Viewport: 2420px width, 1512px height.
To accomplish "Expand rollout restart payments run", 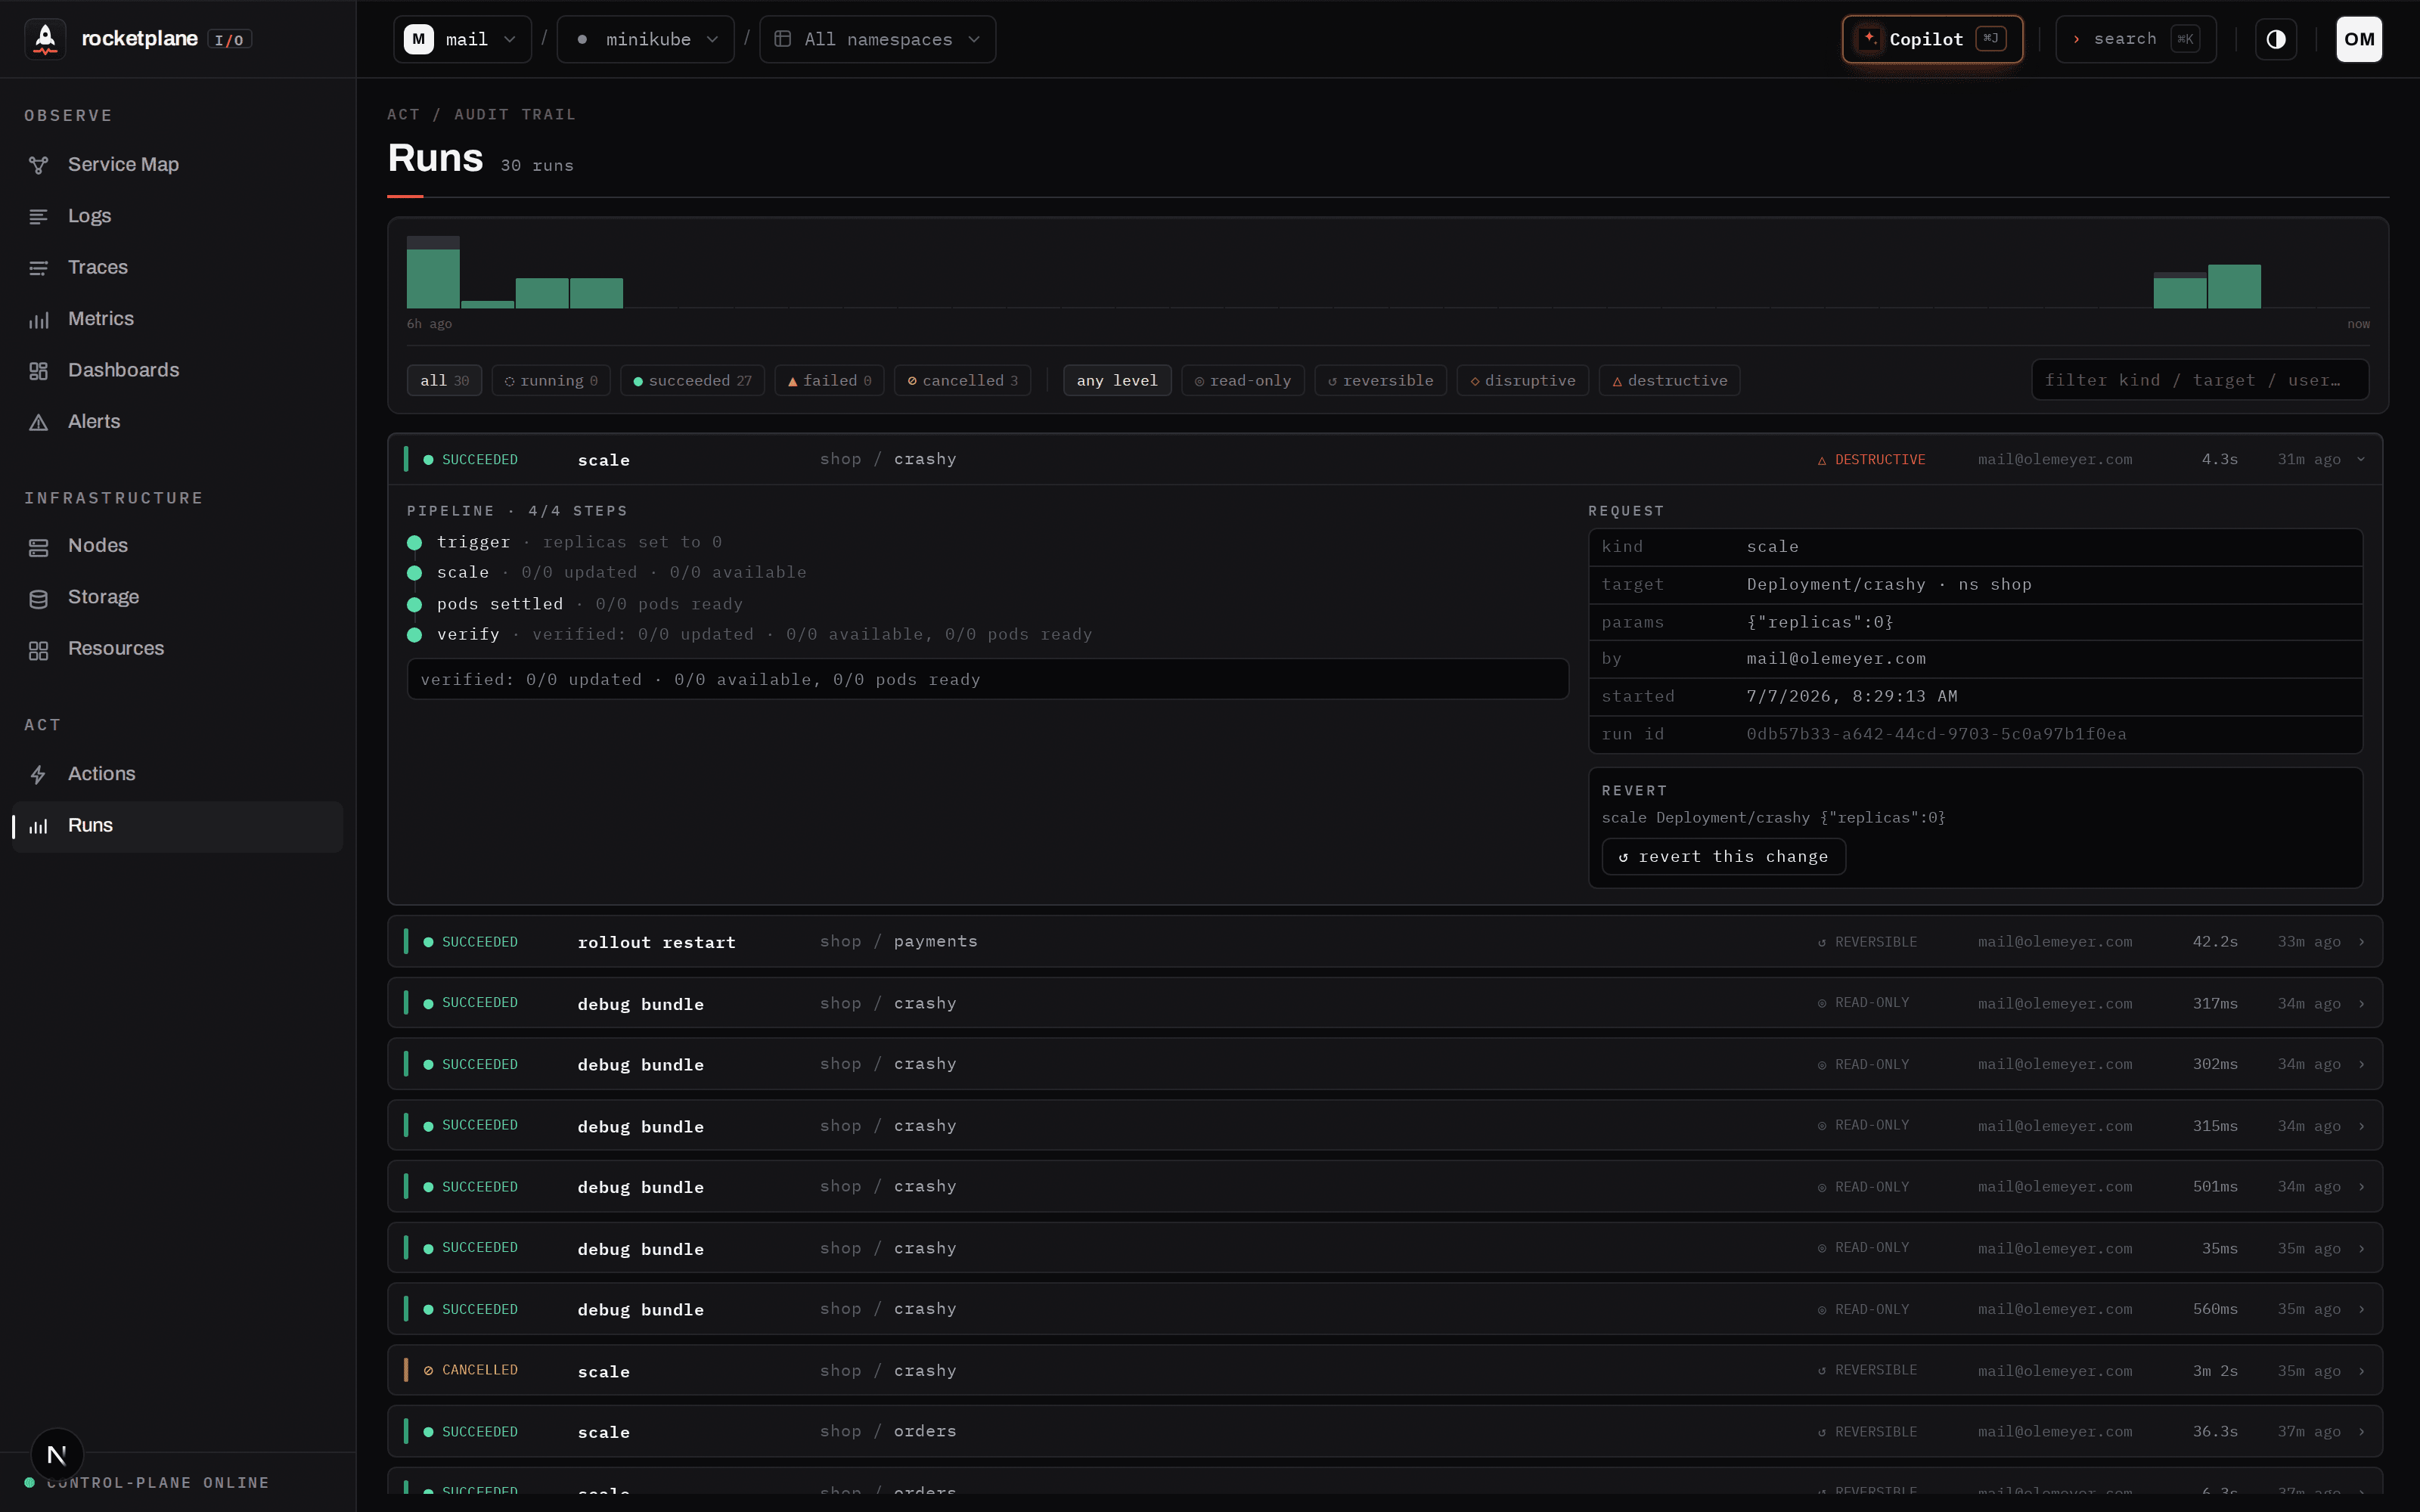I will click(1384, 942).
